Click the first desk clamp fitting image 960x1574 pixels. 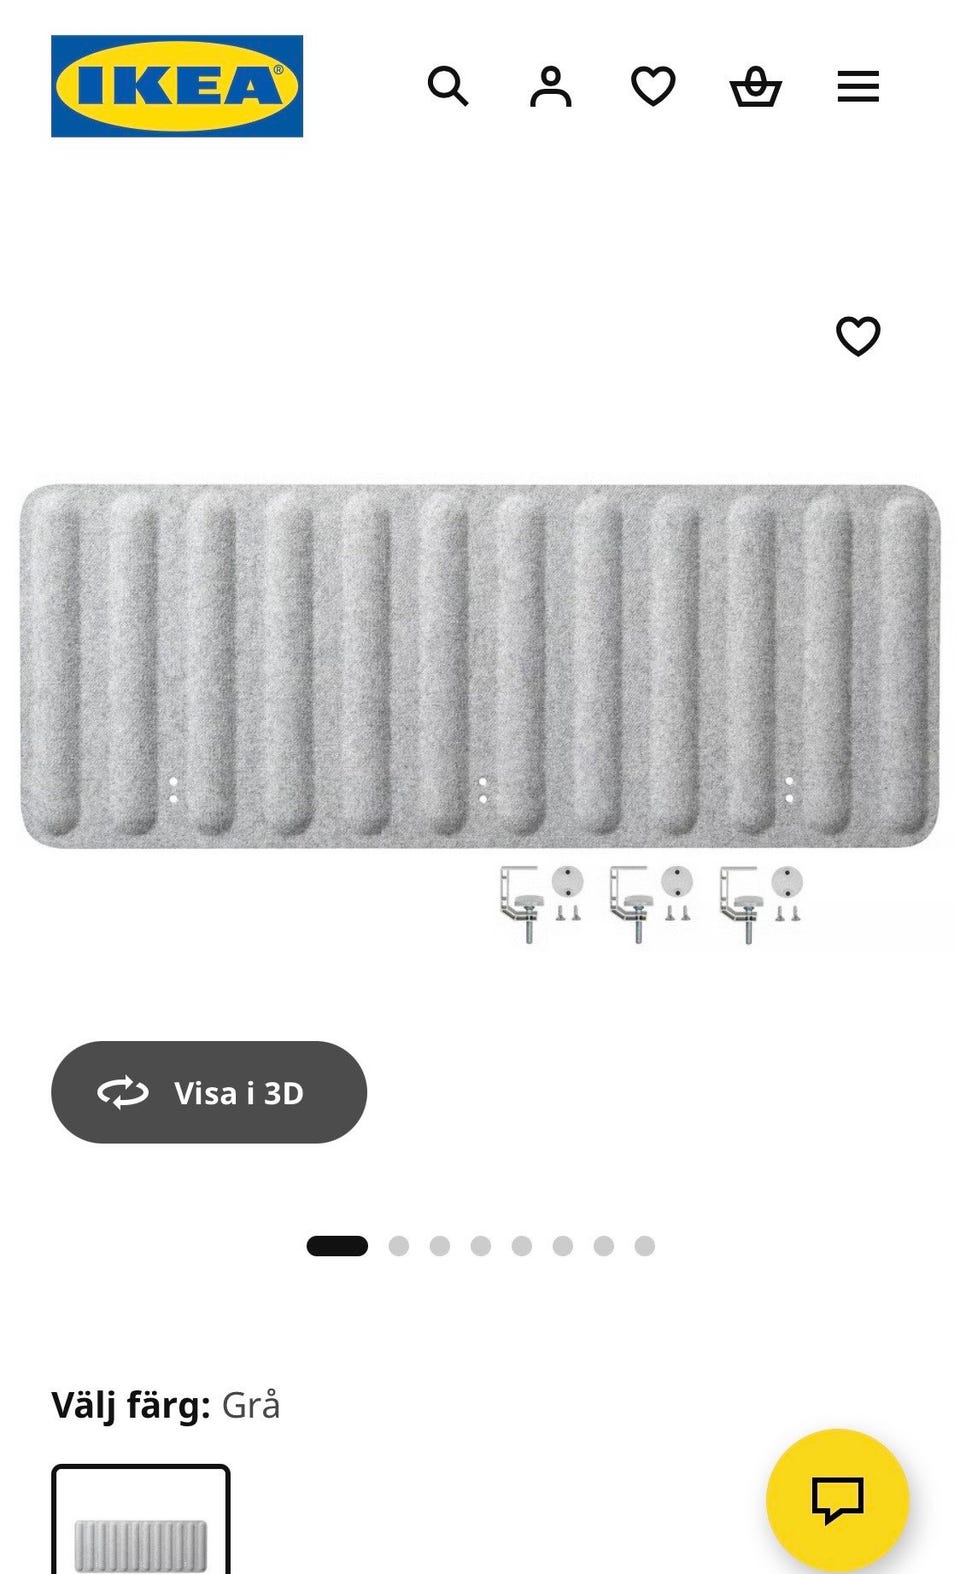click(540, 904)
